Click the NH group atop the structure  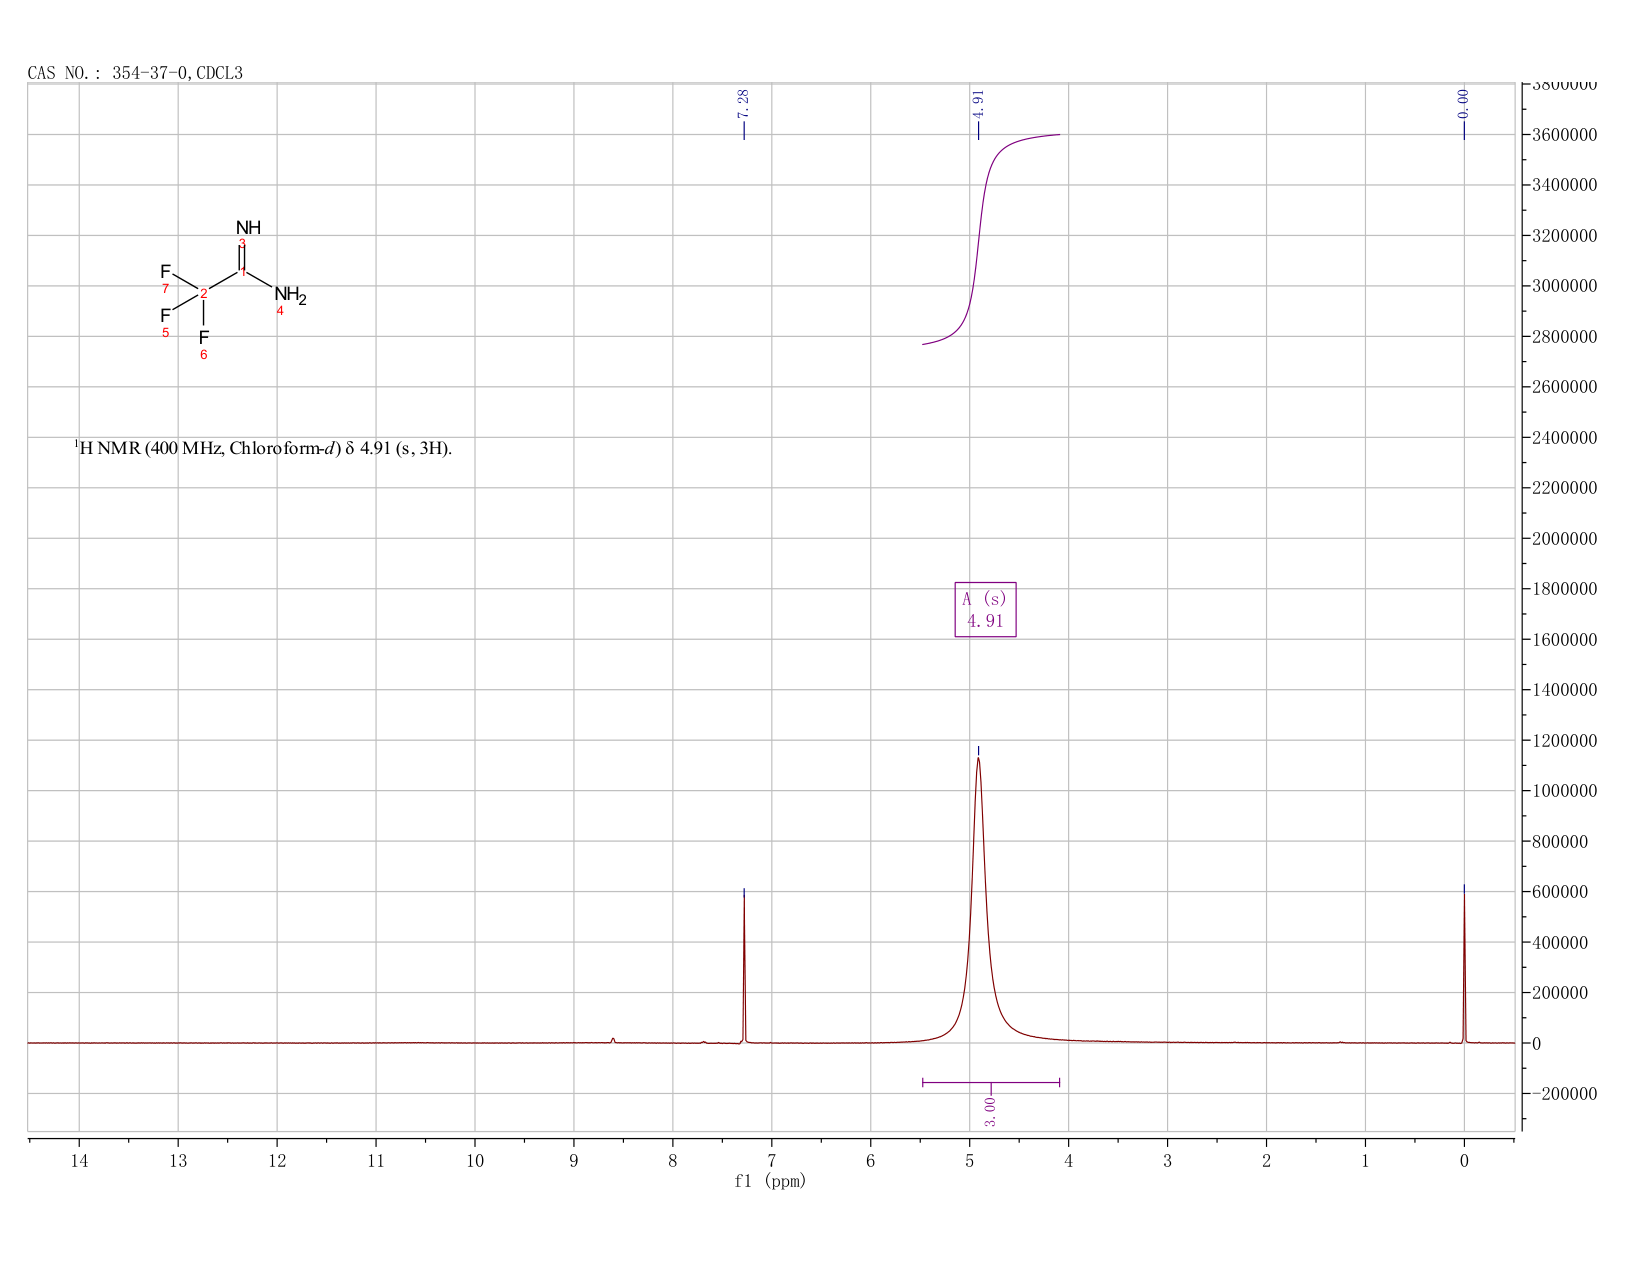coord(248,228)
